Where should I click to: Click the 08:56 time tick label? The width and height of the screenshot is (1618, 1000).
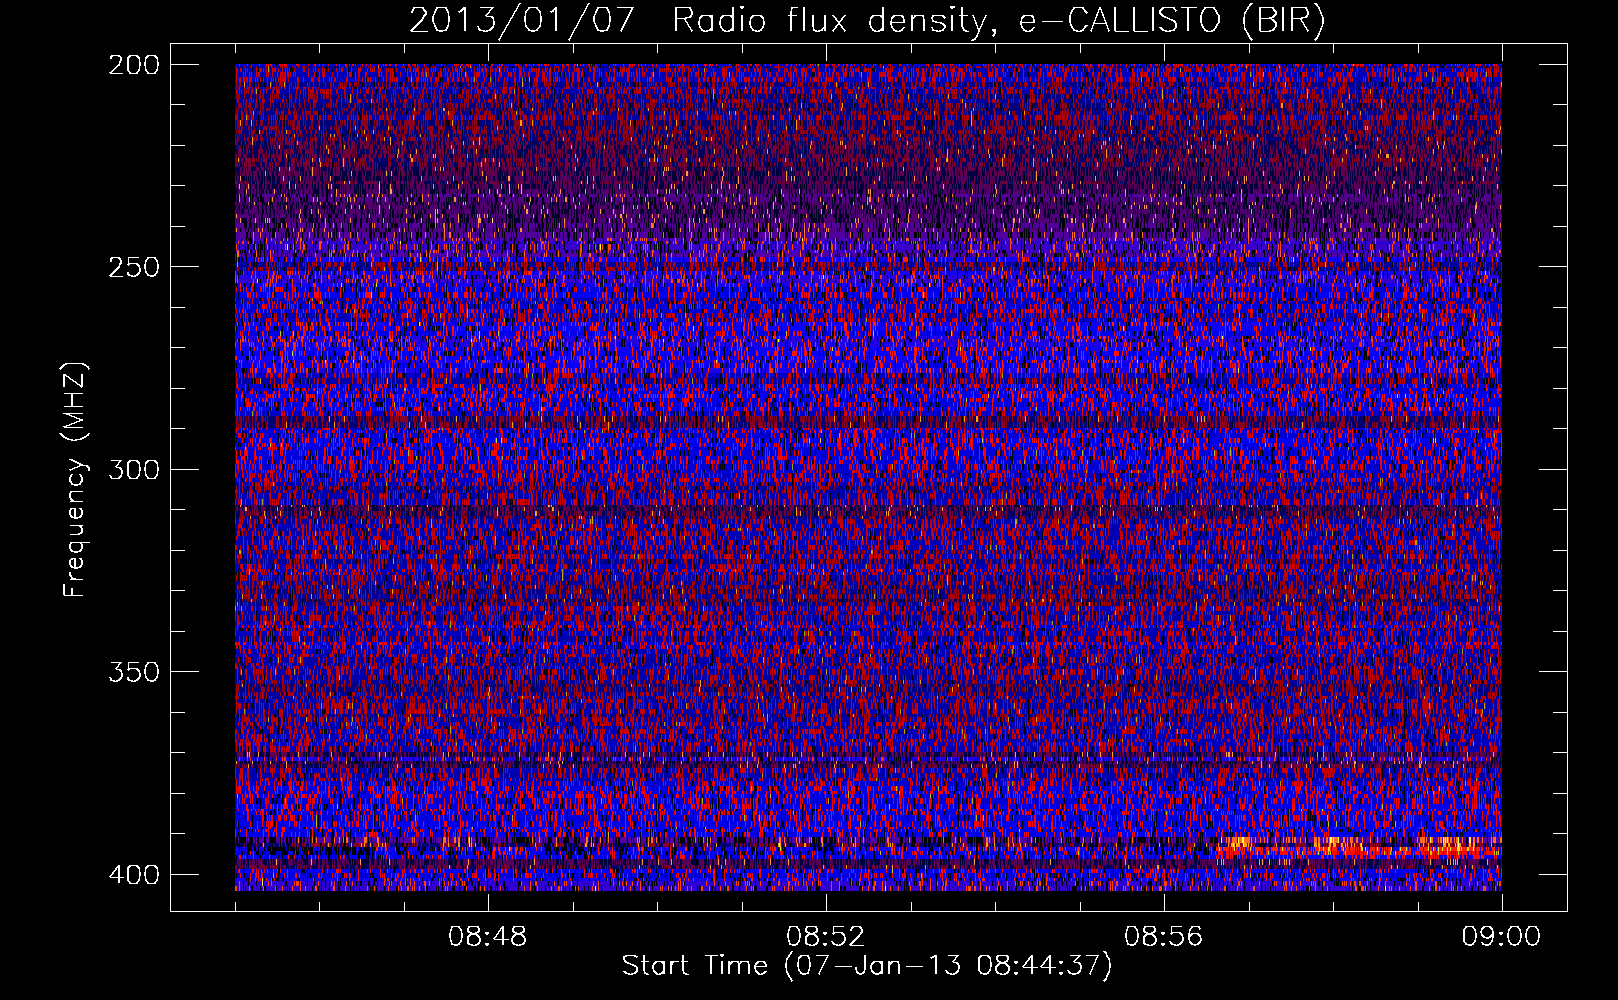click(x=1163, y=937)
